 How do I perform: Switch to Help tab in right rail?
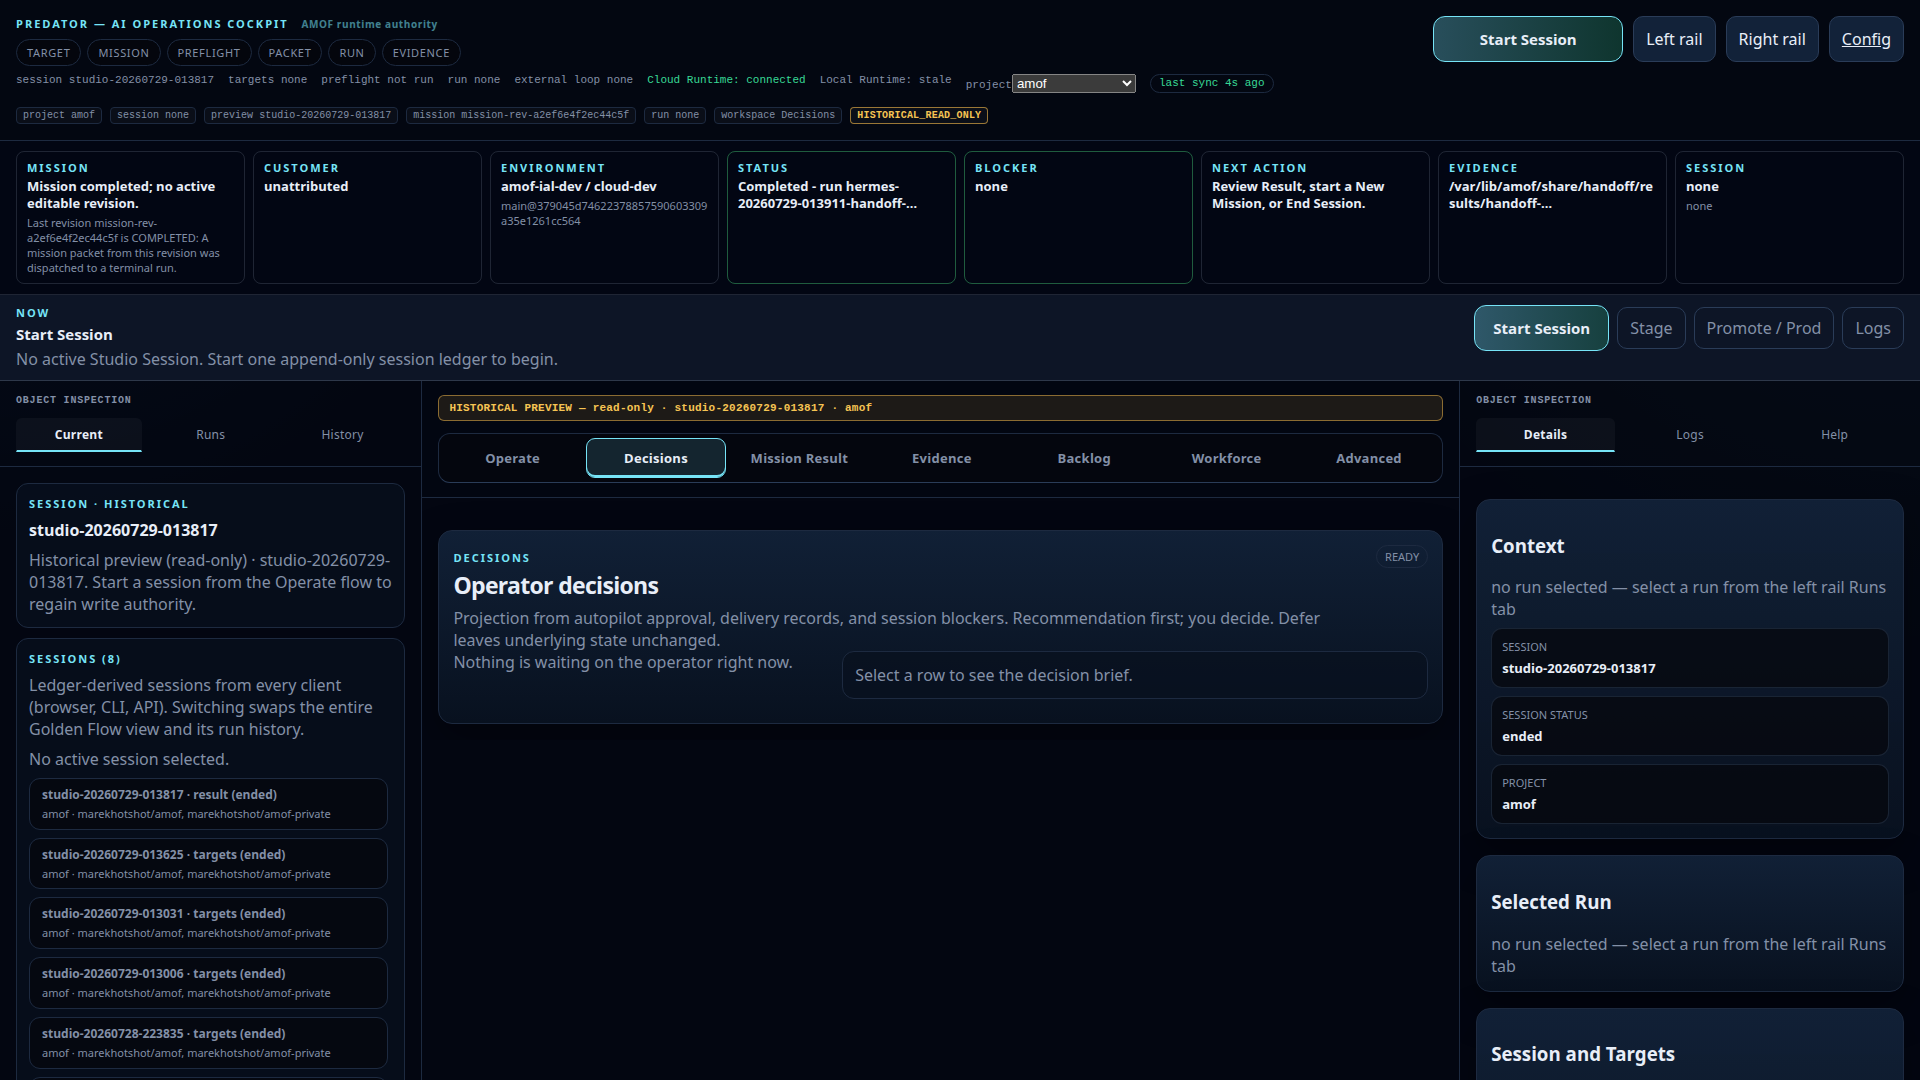coord(1833,435)
